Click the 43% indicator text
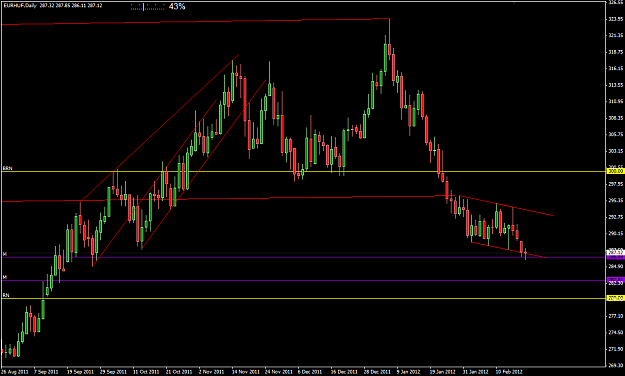625x376 pixels. pos(177,6)
